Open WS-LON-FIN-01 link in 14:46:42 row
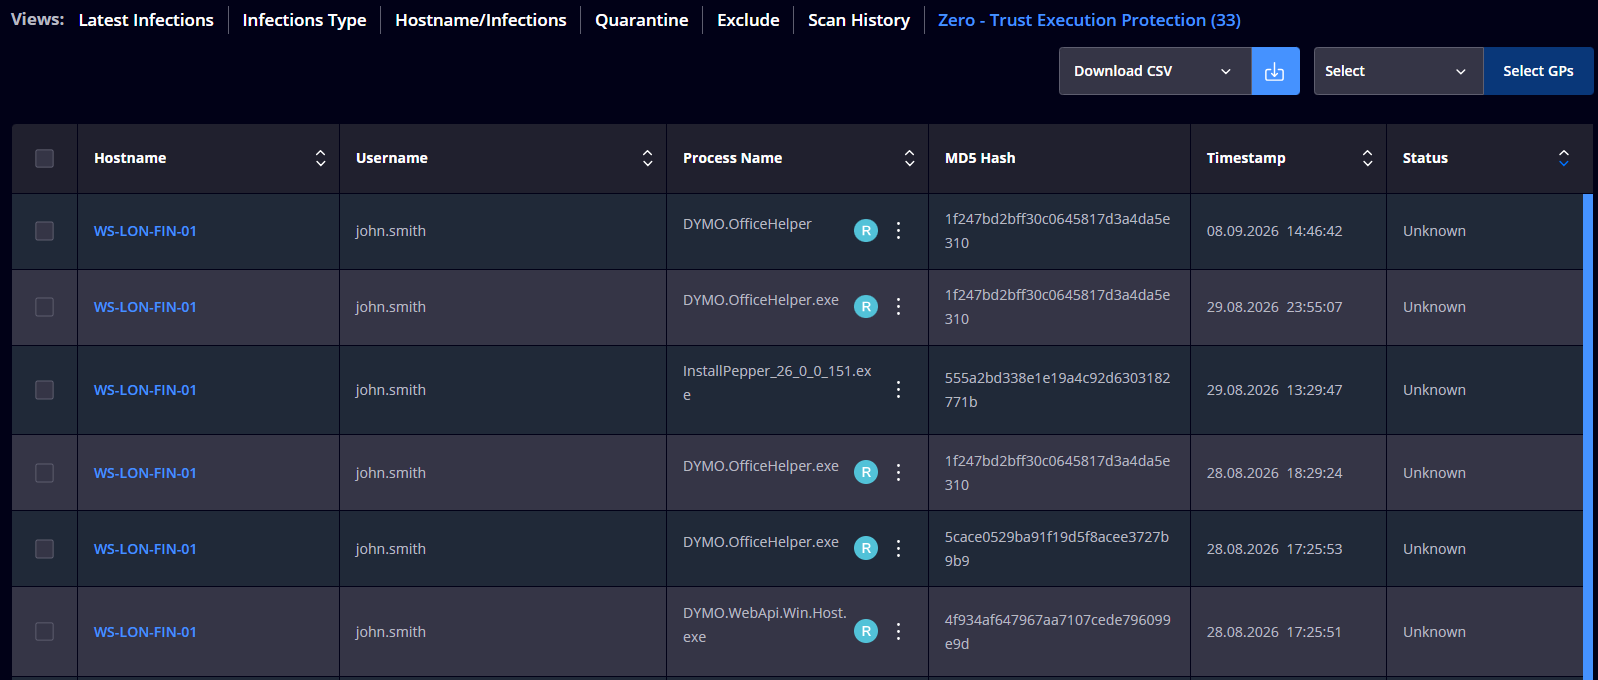This screenshot has width=1598, height=680. (x=145, y=231)
